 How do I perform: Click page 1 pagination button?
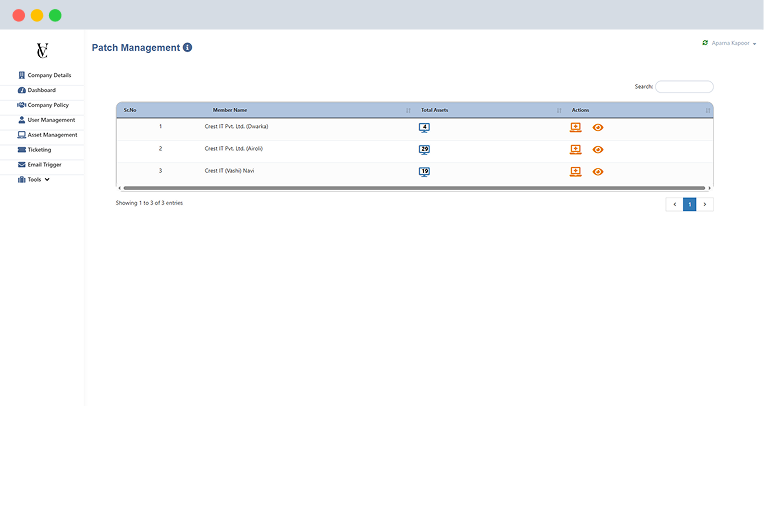pyautogui.click(x=689, y=204)
